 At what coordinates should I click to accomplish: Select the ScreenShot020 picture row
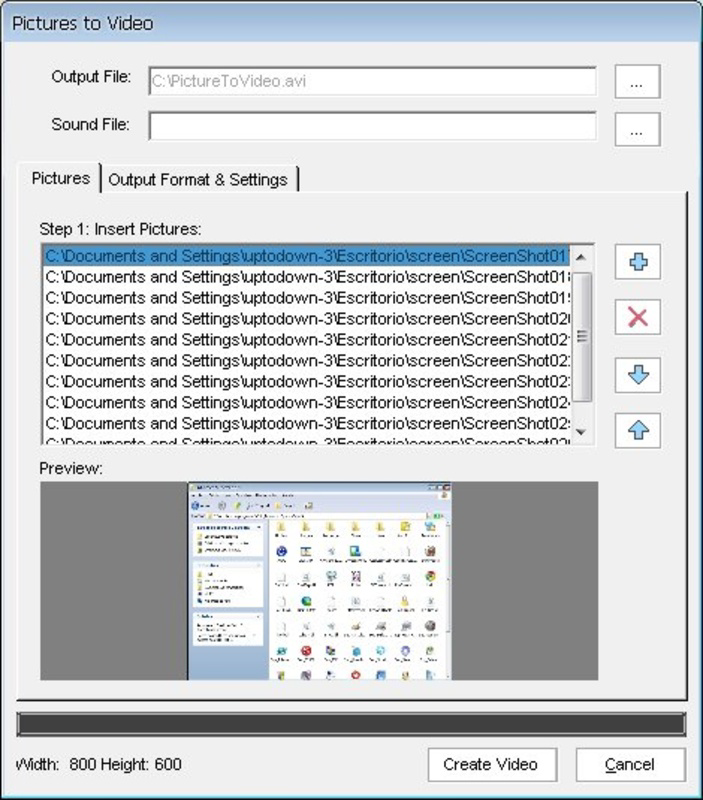[307, 318]
